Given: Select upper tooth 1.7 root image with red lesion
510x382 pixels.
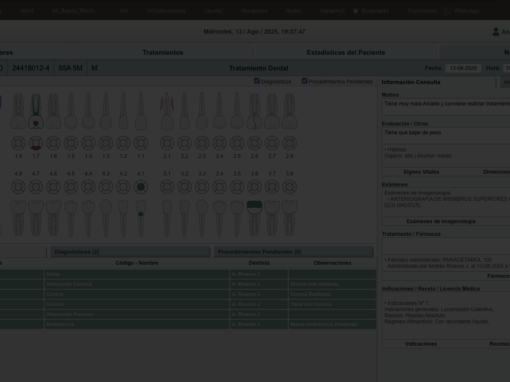Looking at the screenshot, I should pyautogui.click(x=36, y=111).
